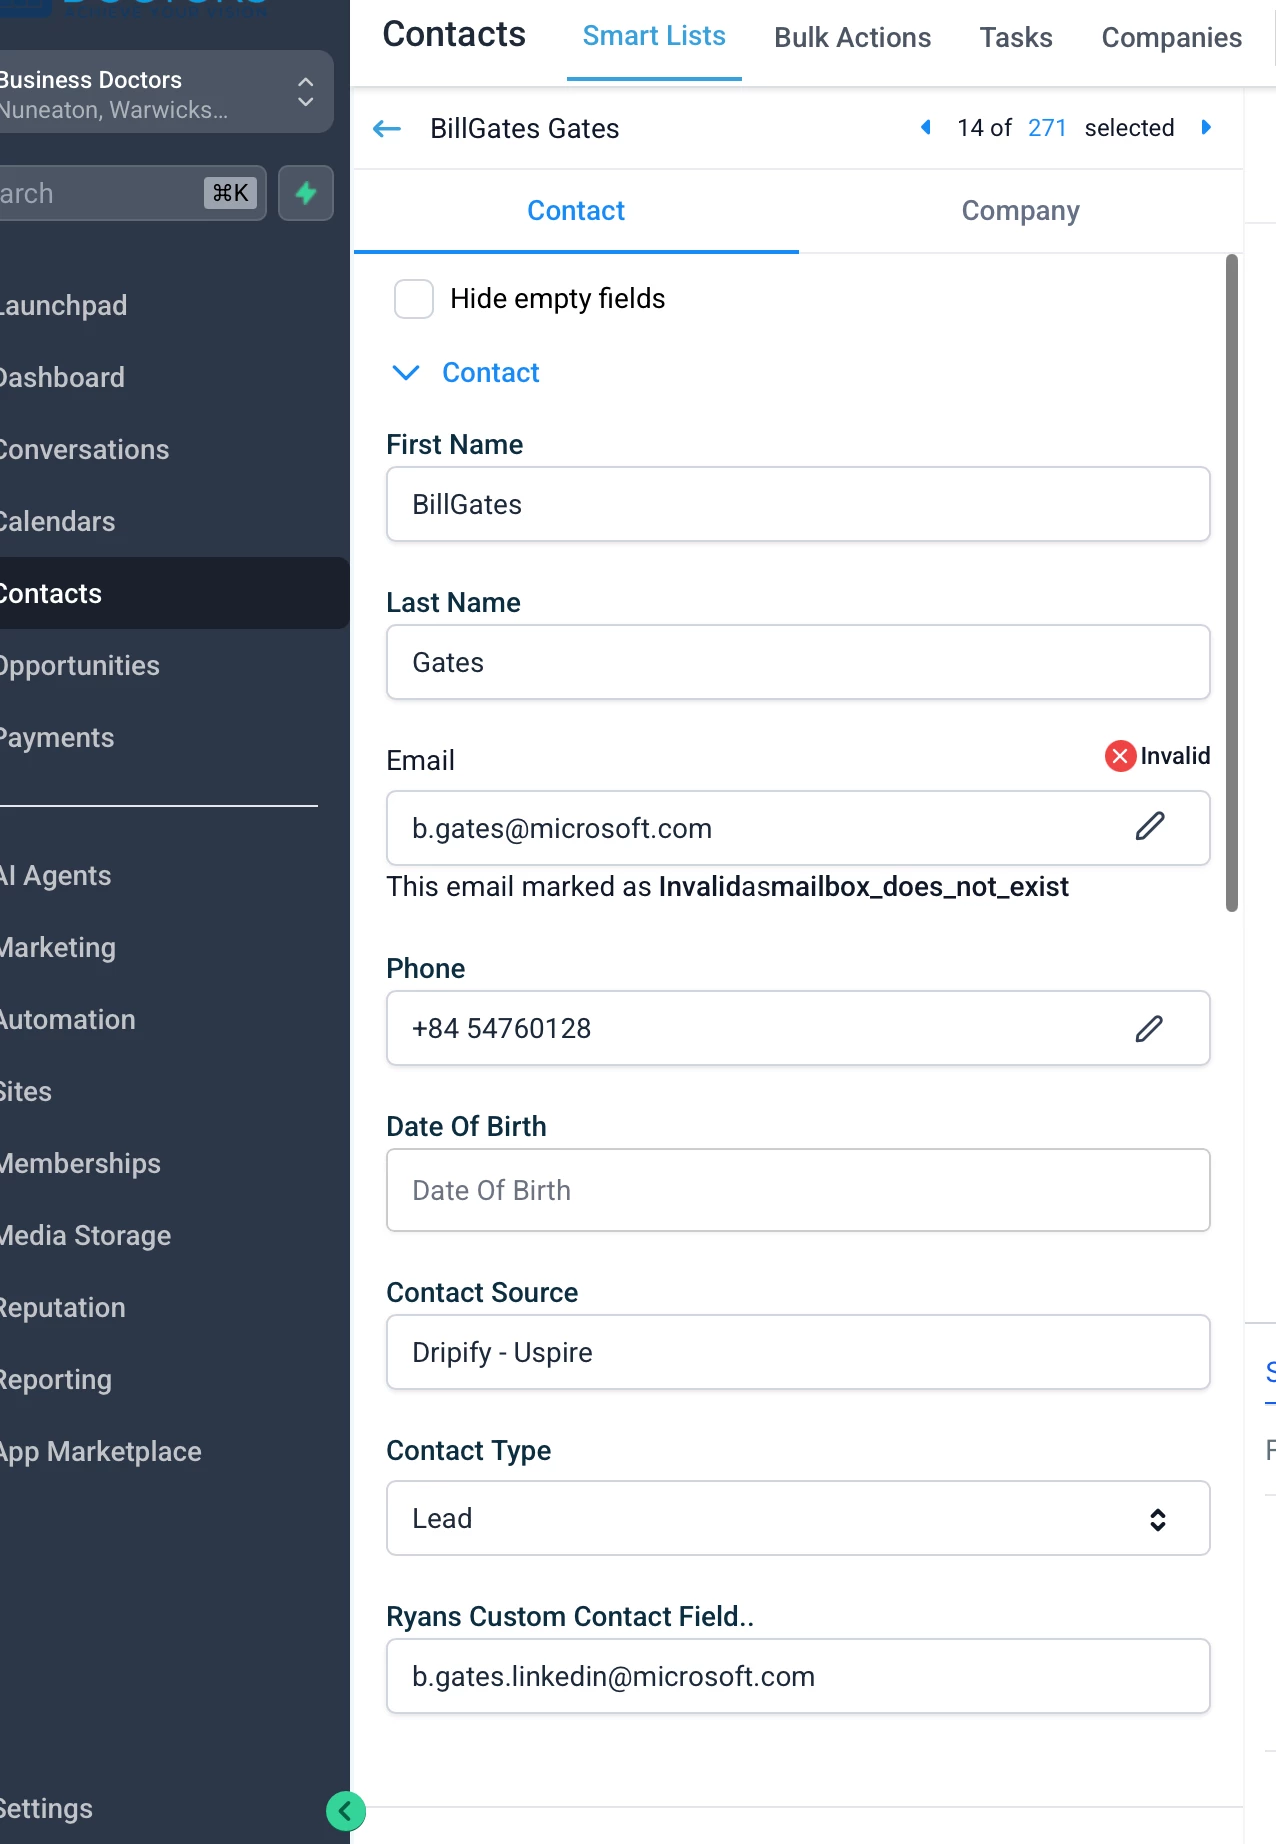Click the contact panel vertical scrollbar
This screenshot has width=1276, height=1844.
1232,583
